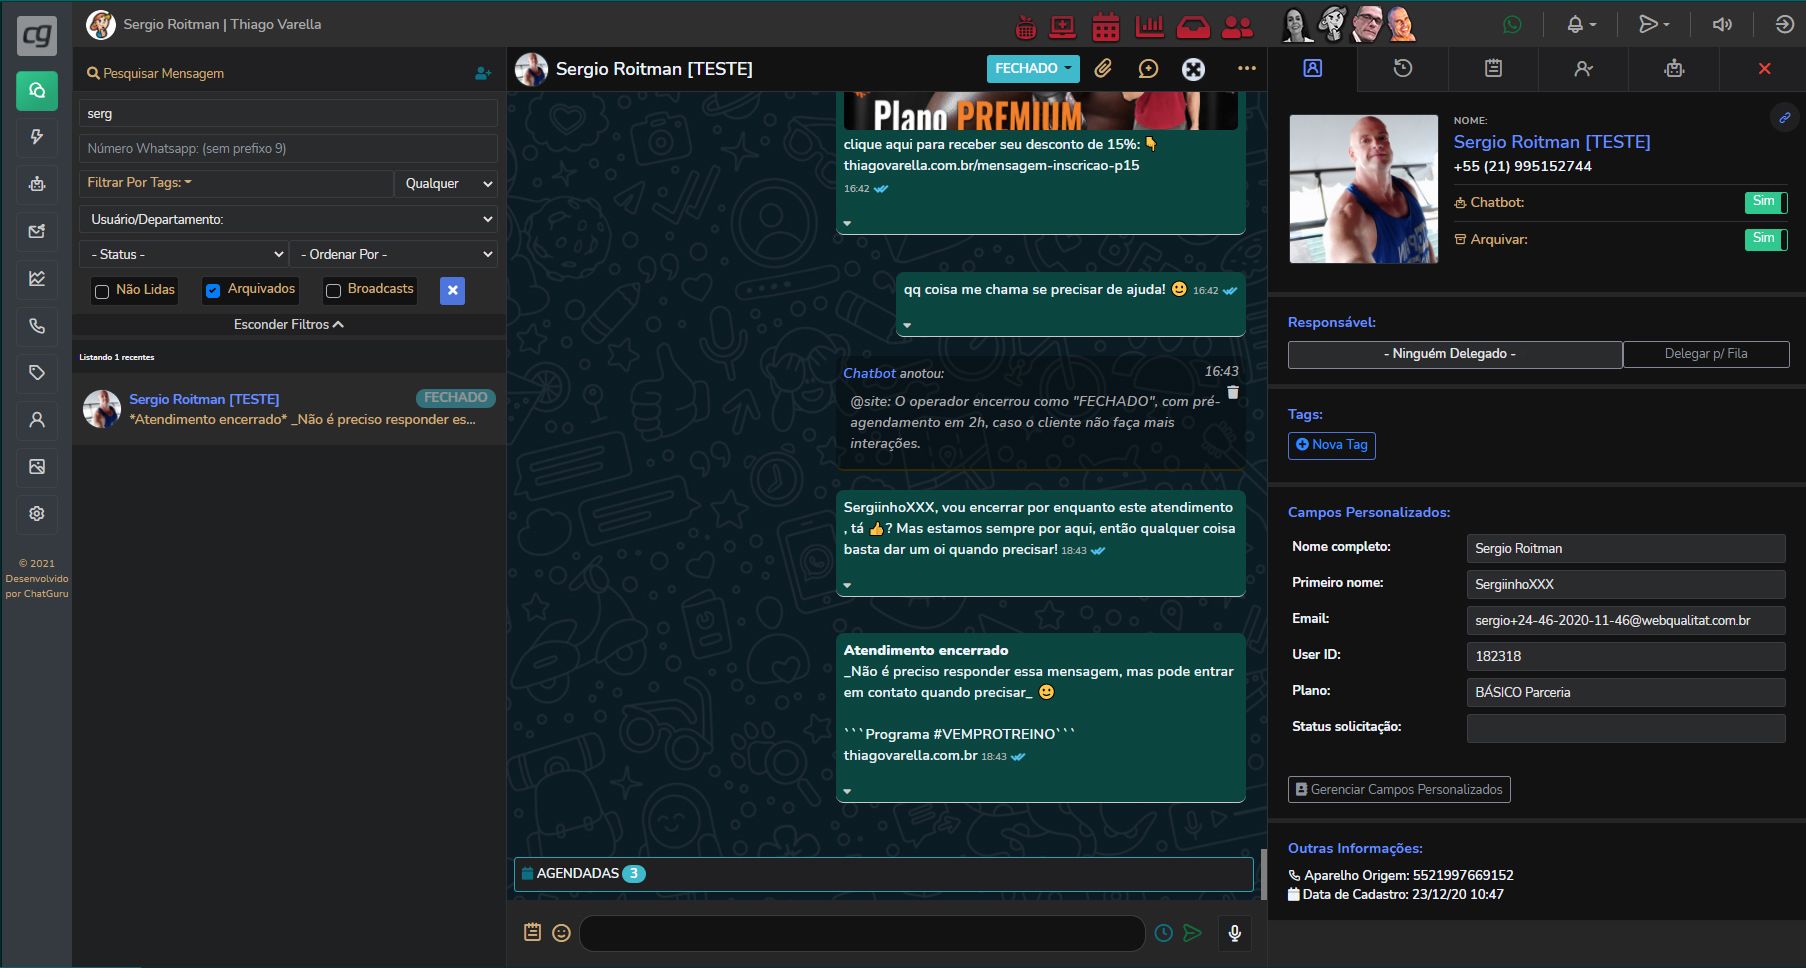Image resolution: width=1806 pixels, height=968 pixels.
Task: Click the ChatGuru cg logo
Action: point(37,36)
